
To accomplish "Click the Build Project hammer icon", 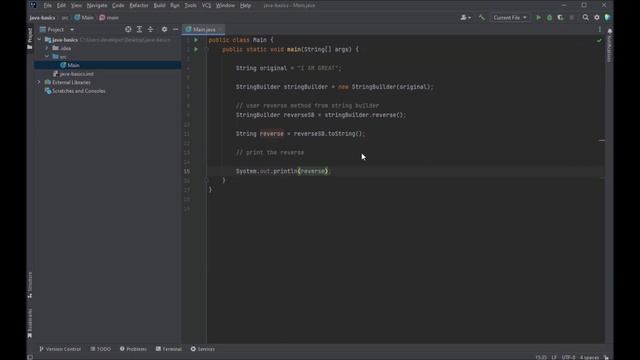I will [x=482, y=18].
